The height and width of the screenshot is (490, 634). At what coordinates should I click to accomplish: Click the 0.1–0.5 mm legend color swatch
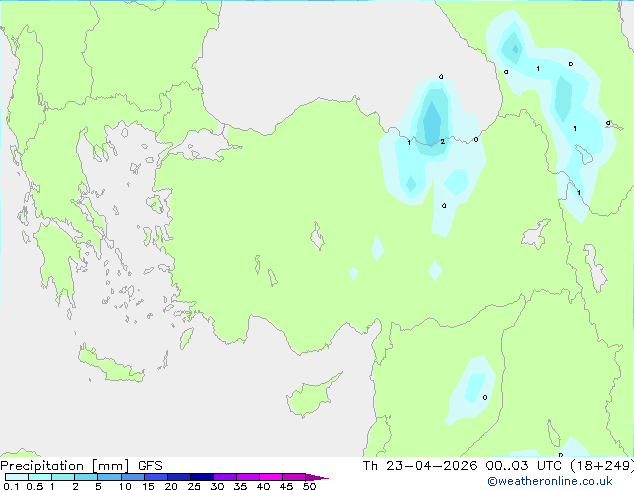17,477
